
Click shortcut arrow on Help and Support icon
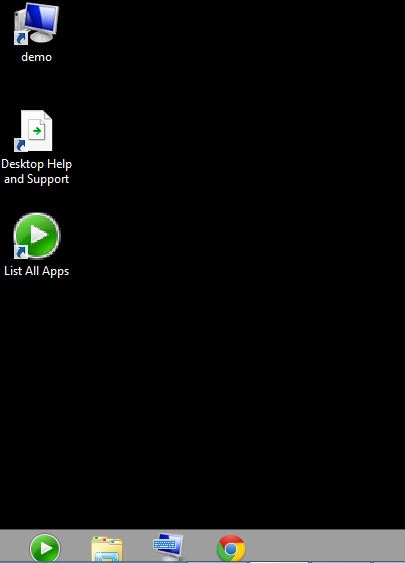click(x=21, y=145)
